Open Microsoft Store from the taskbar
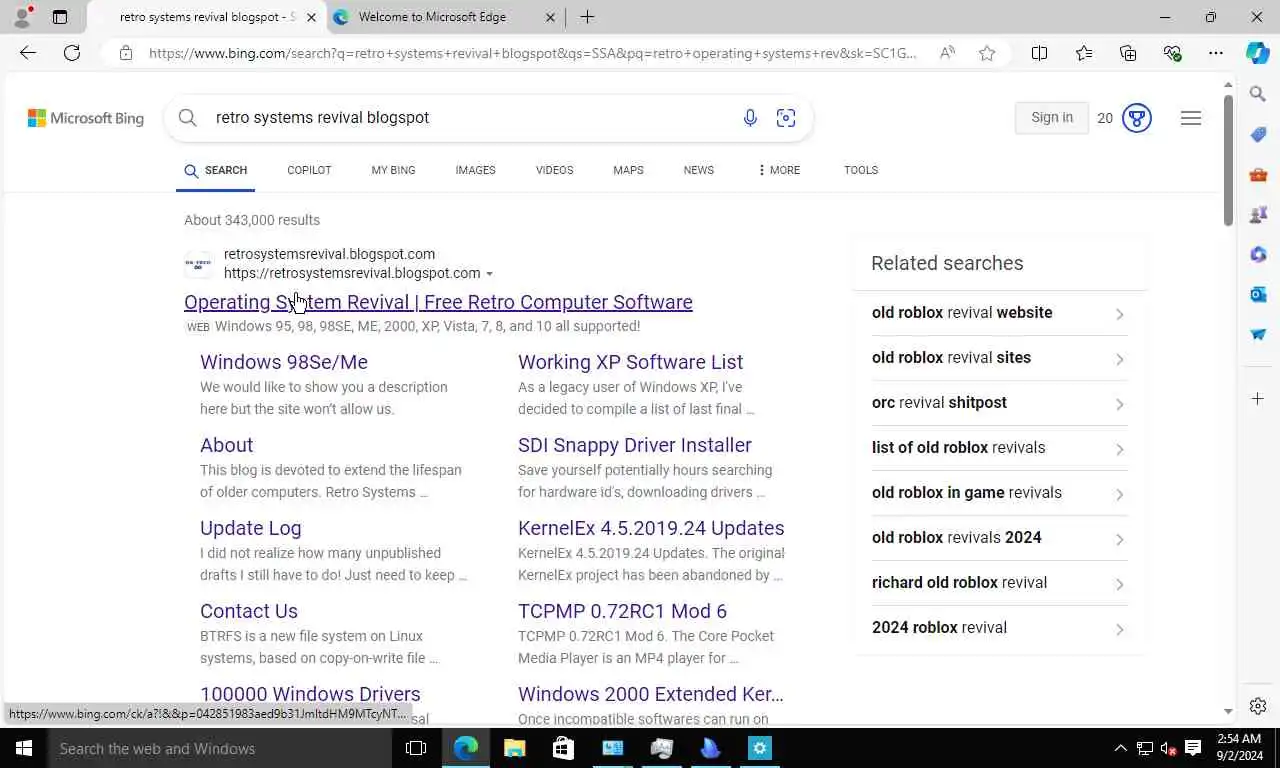 563,748
